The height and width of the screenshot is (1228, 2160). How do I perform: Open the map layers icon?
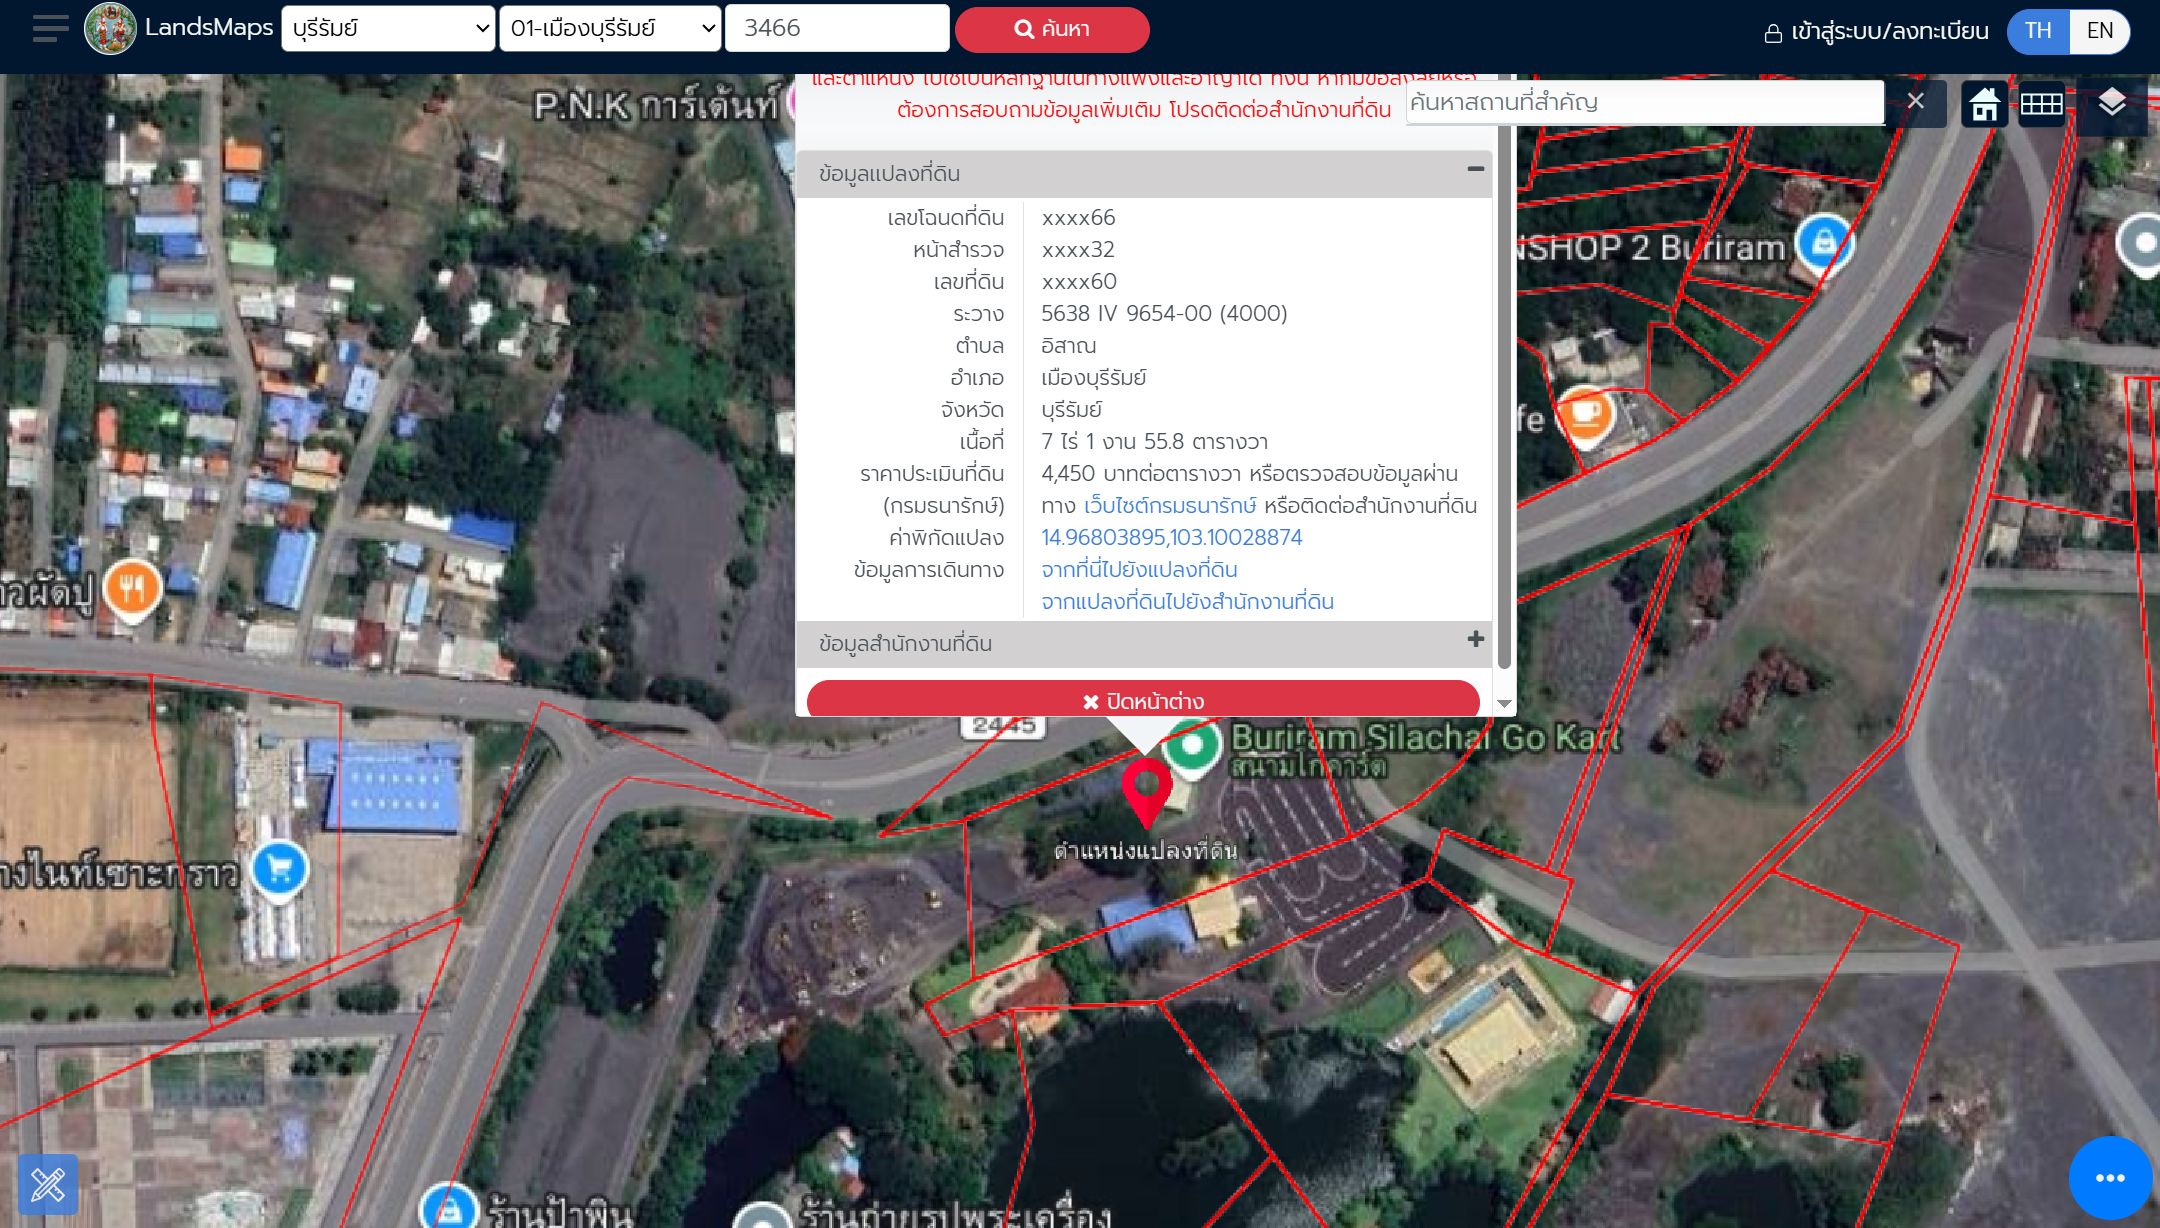[x=2111, y=103]
